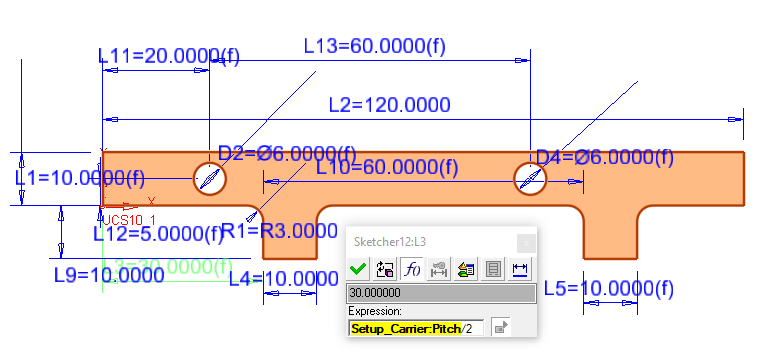Click the left hole circle D2
Image resolution: width=772 pixels, height=363 pixels.
point(210,178)
